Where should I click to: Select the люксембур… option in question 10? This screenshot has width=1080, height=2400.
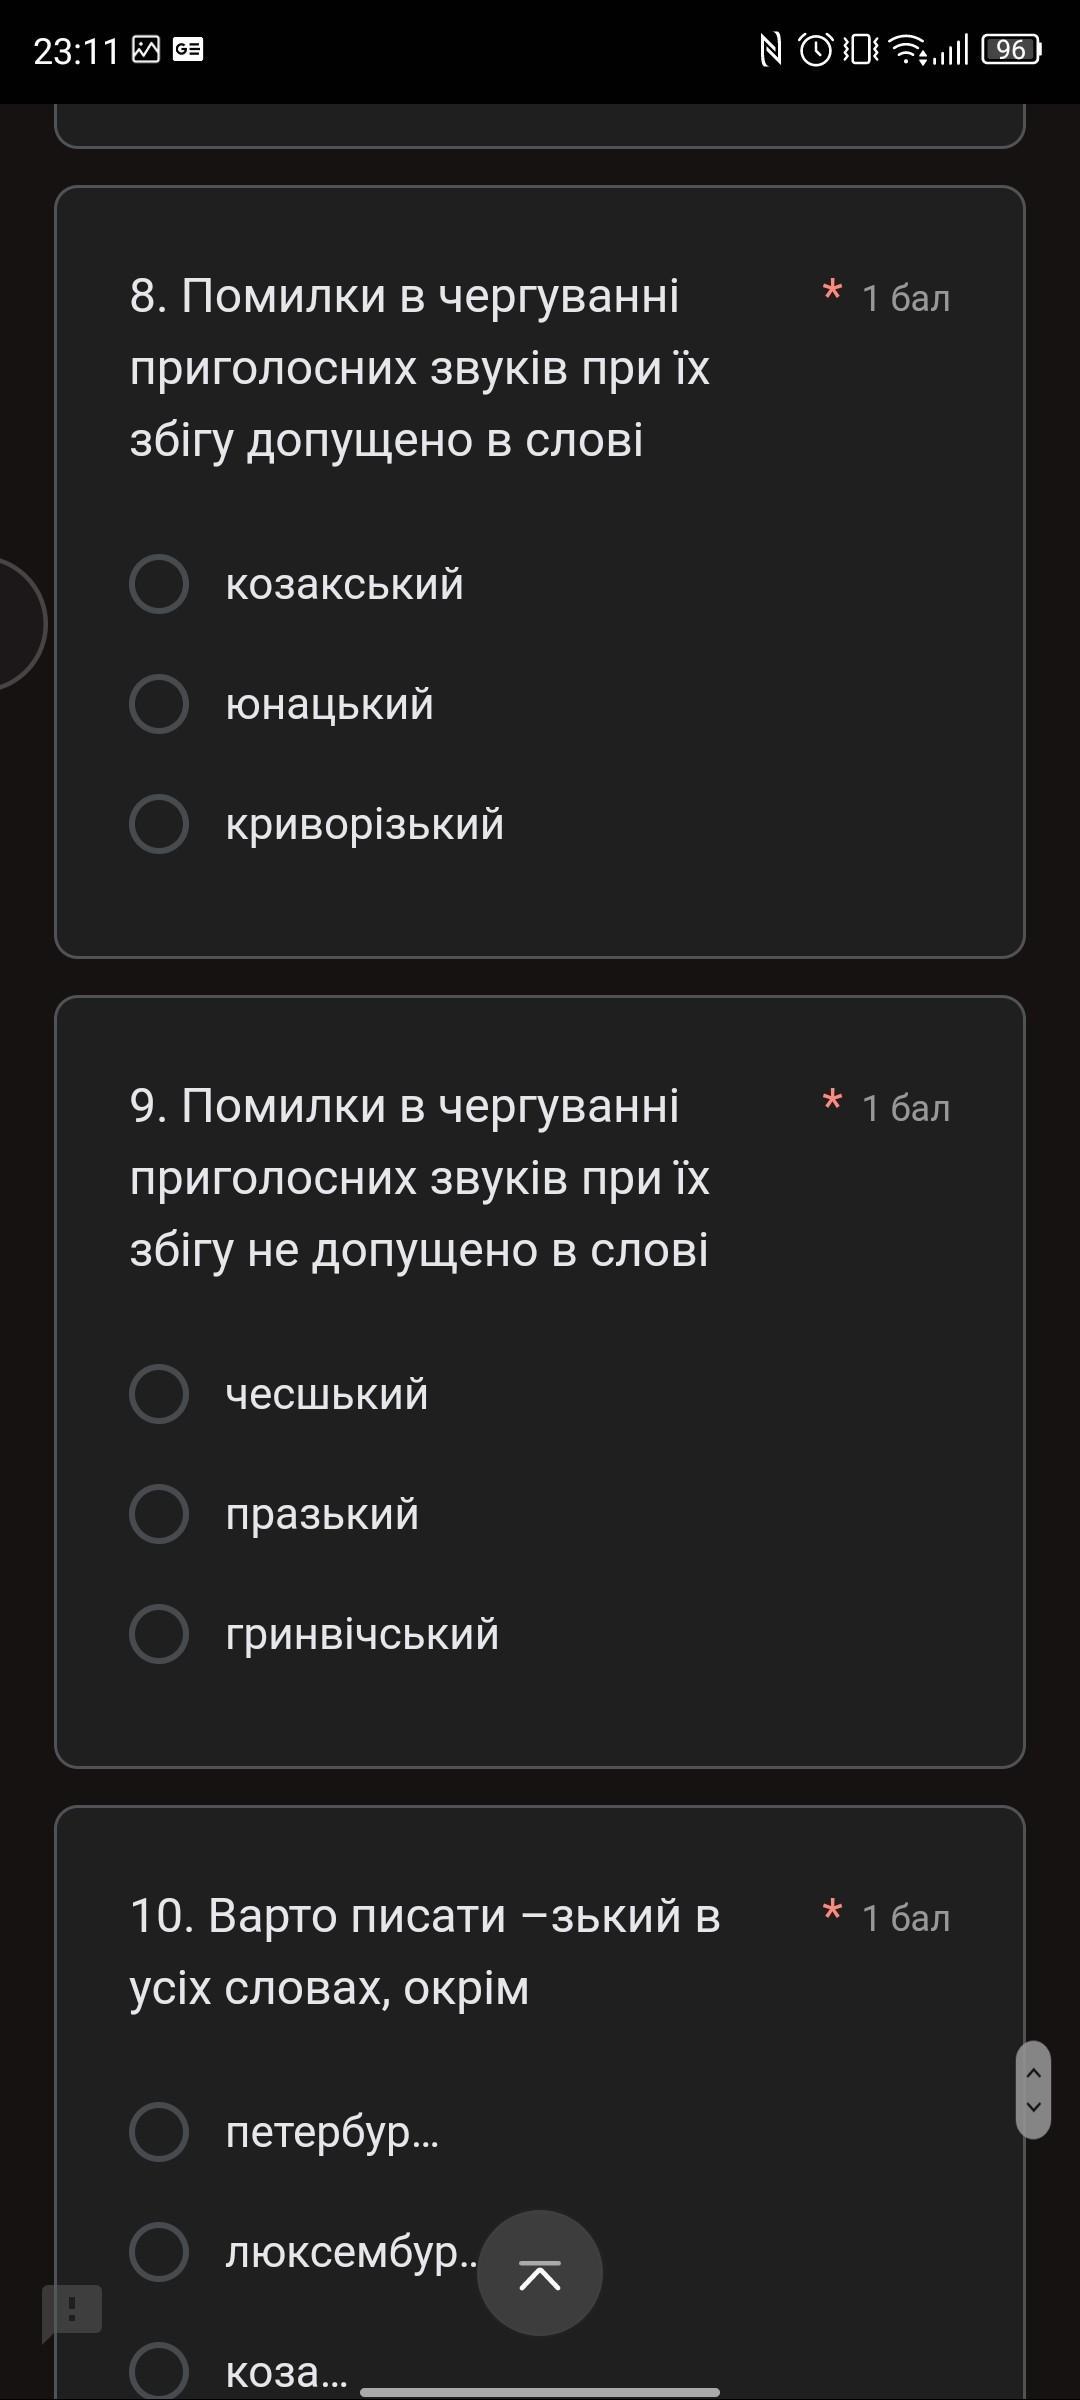[159, 2252]
